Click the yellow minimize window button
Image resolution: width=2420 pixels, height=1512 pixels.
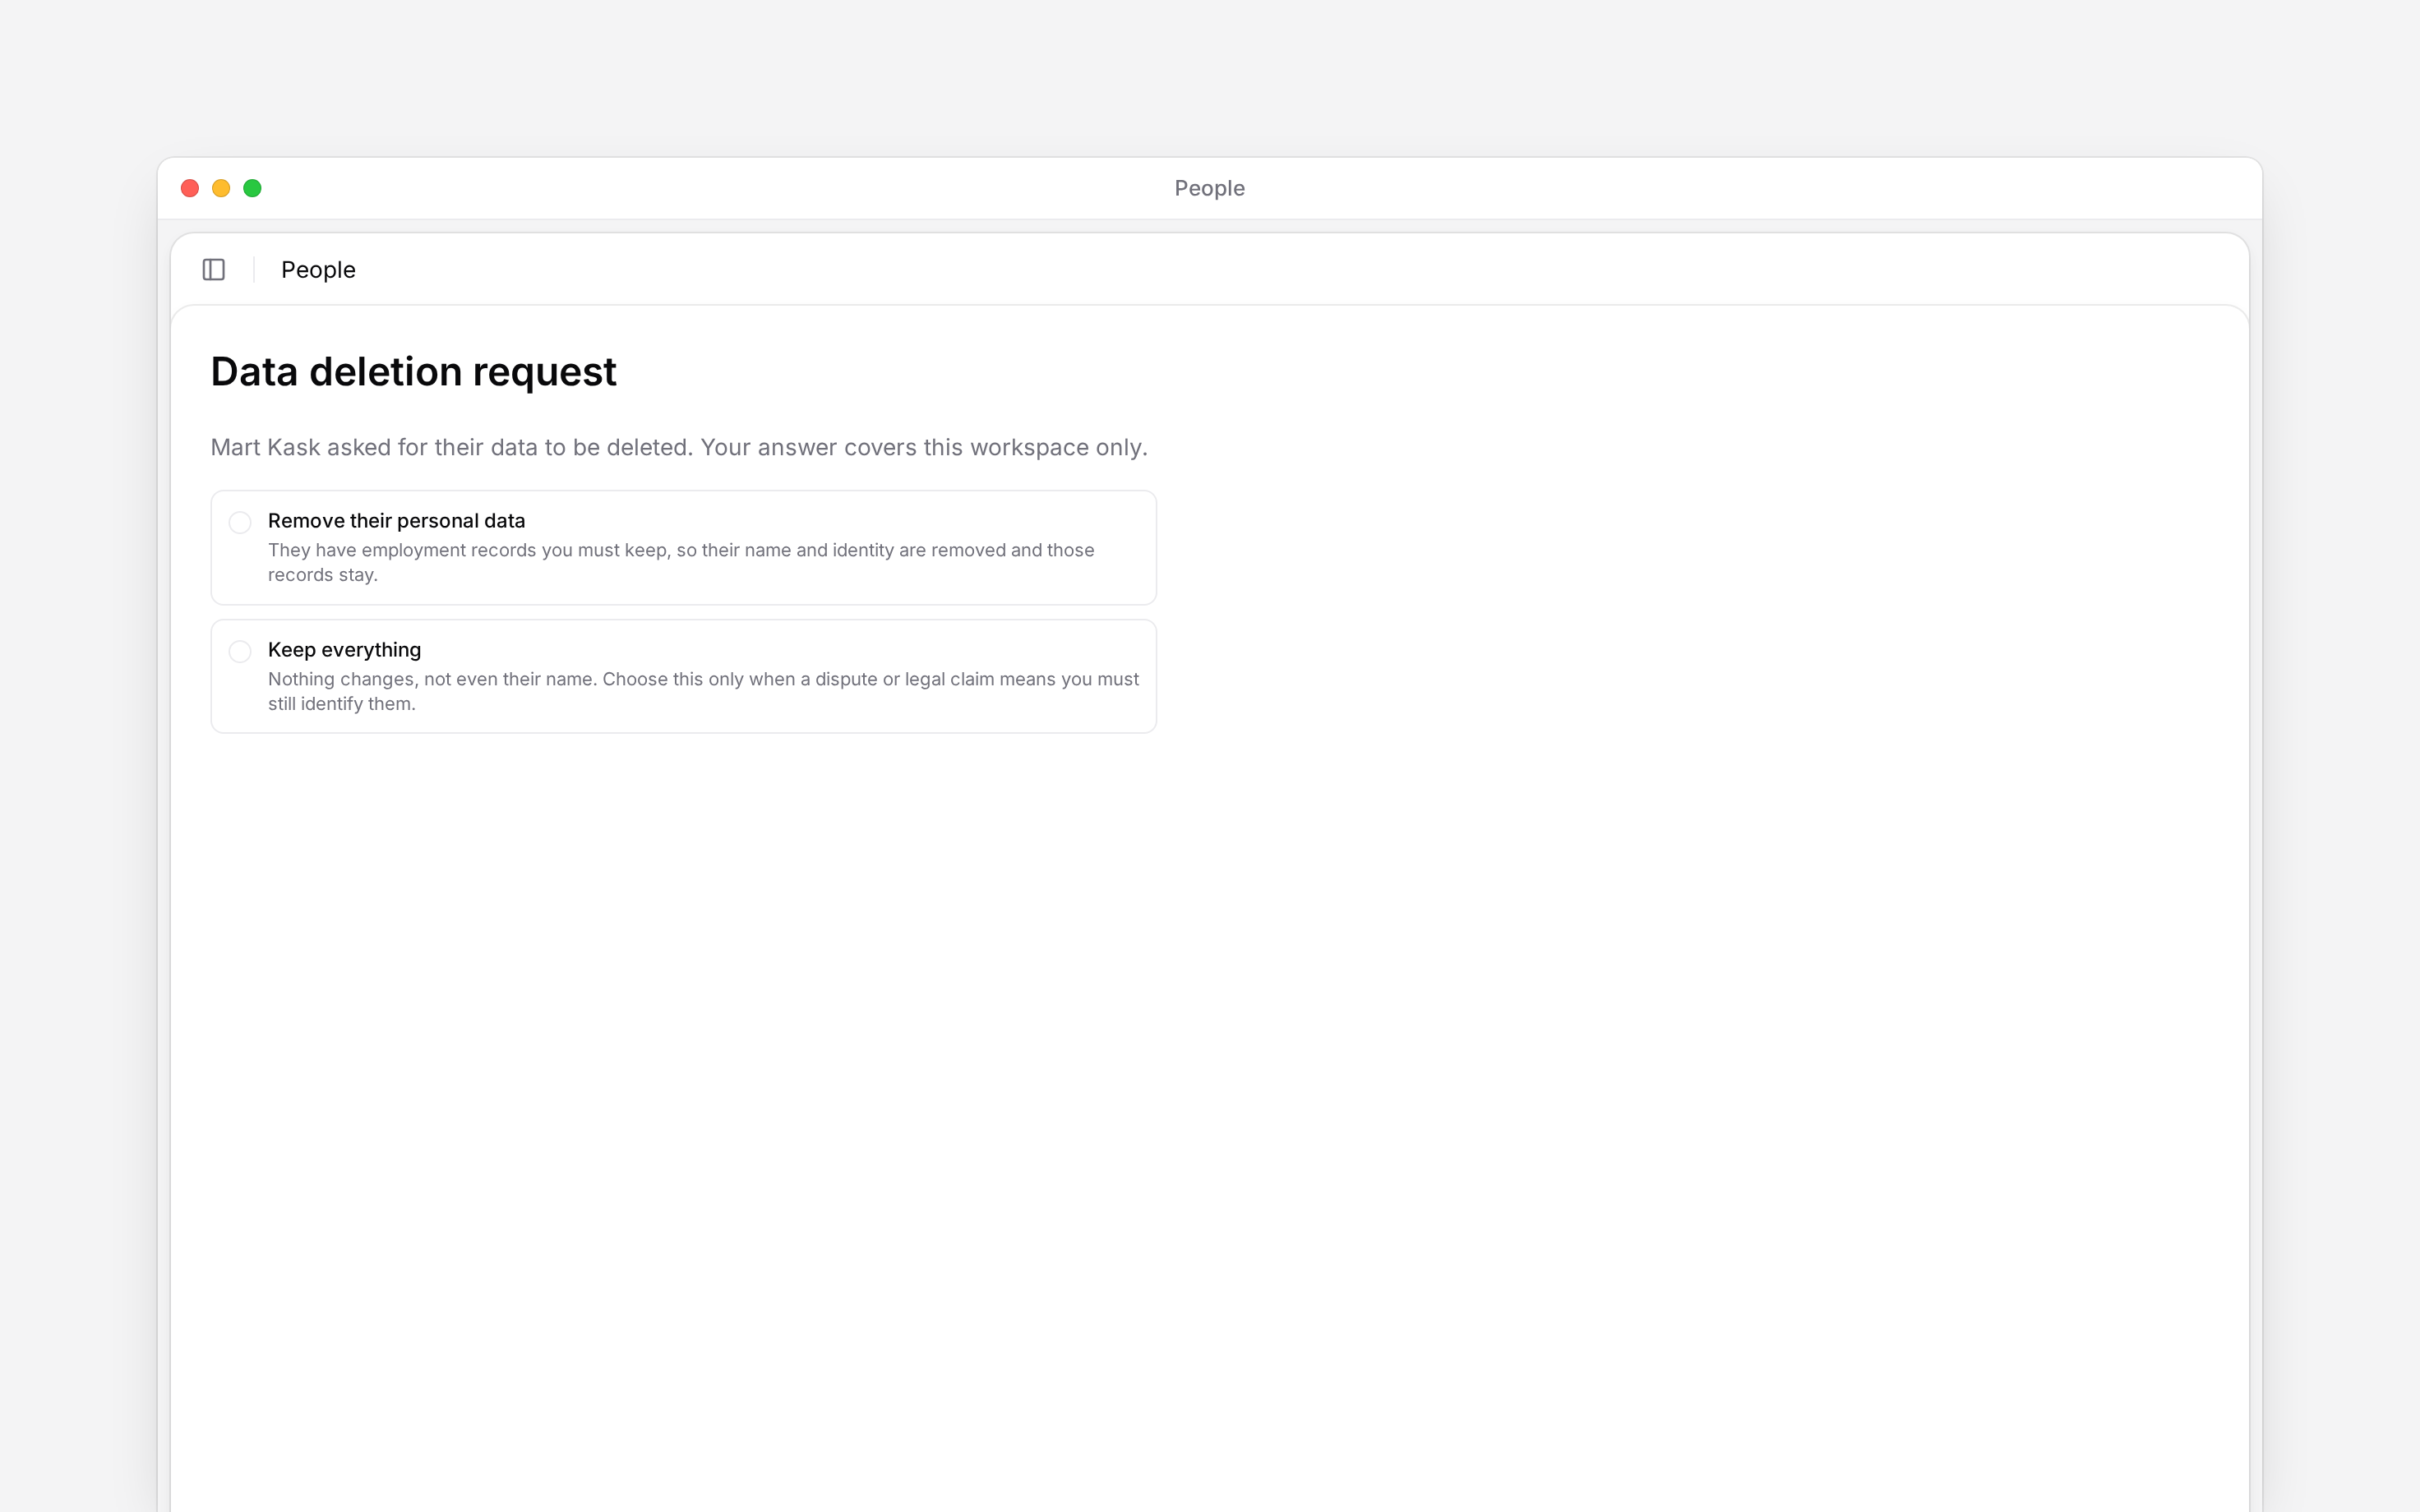[221, 188]
